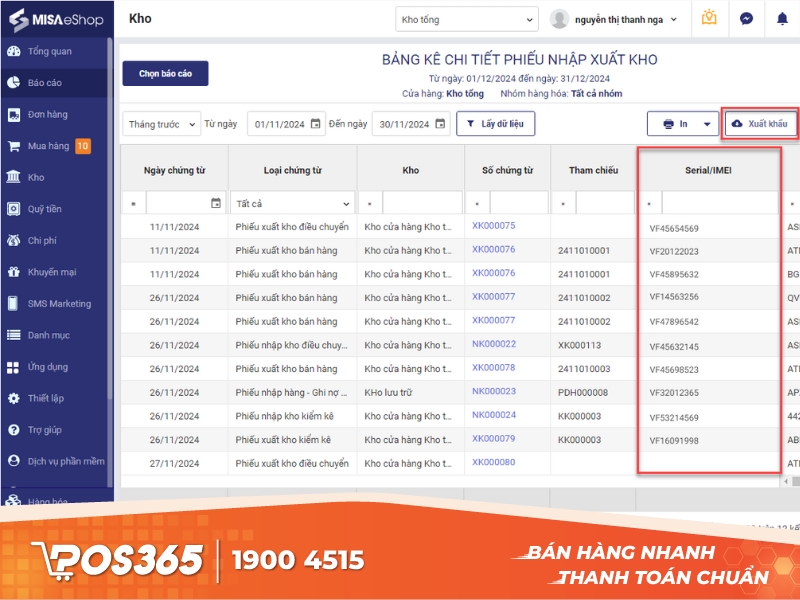Viewport: 800px width, 600px height.
Task: Click filter operator under Kho column
Action: click(x=370, y=204)
